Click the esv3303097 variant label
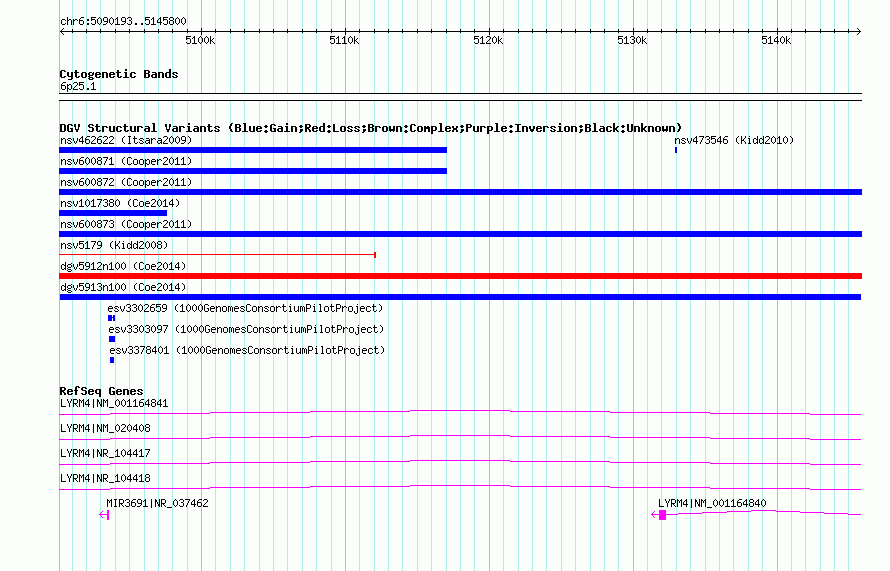The image size is (890, 571). (246, 329)
